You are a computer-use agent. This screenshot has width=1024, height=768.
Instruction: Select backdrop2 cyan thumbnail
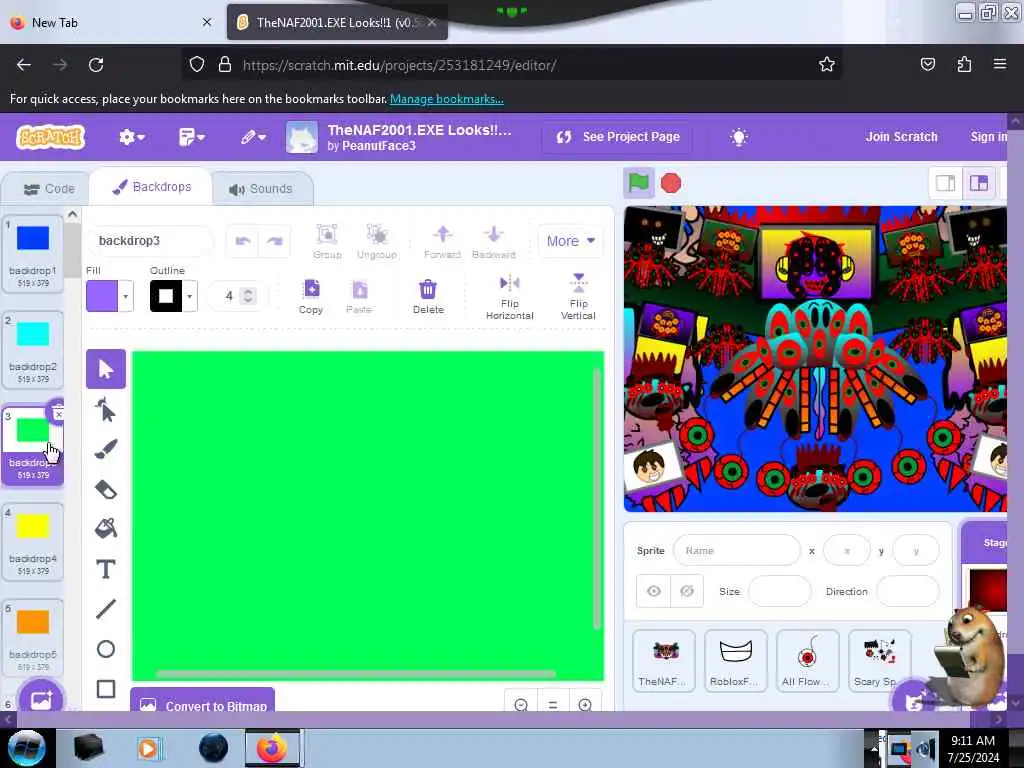33,351
